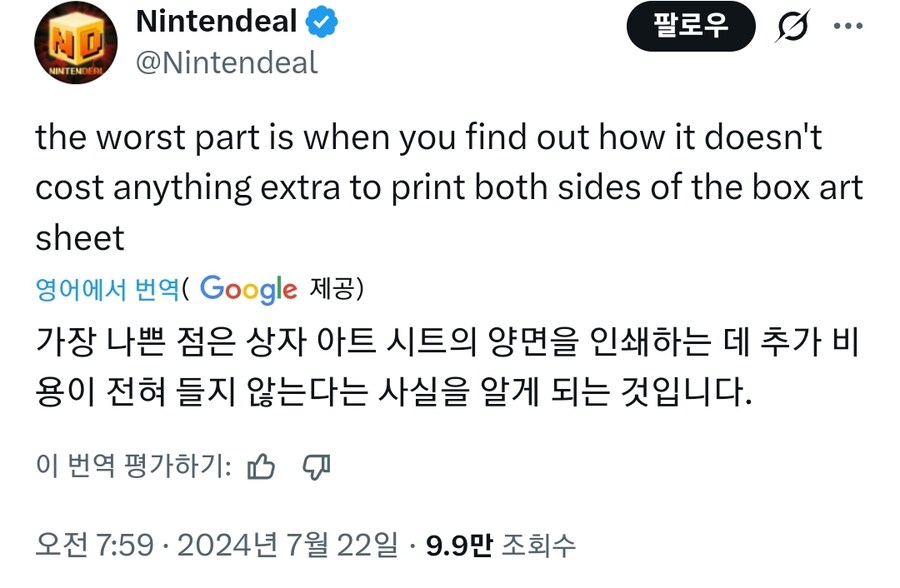This screenshot has height=588, width=900.
Task: Click the word 'sheet' in the tweet
Action: click(x=80, y=238)
